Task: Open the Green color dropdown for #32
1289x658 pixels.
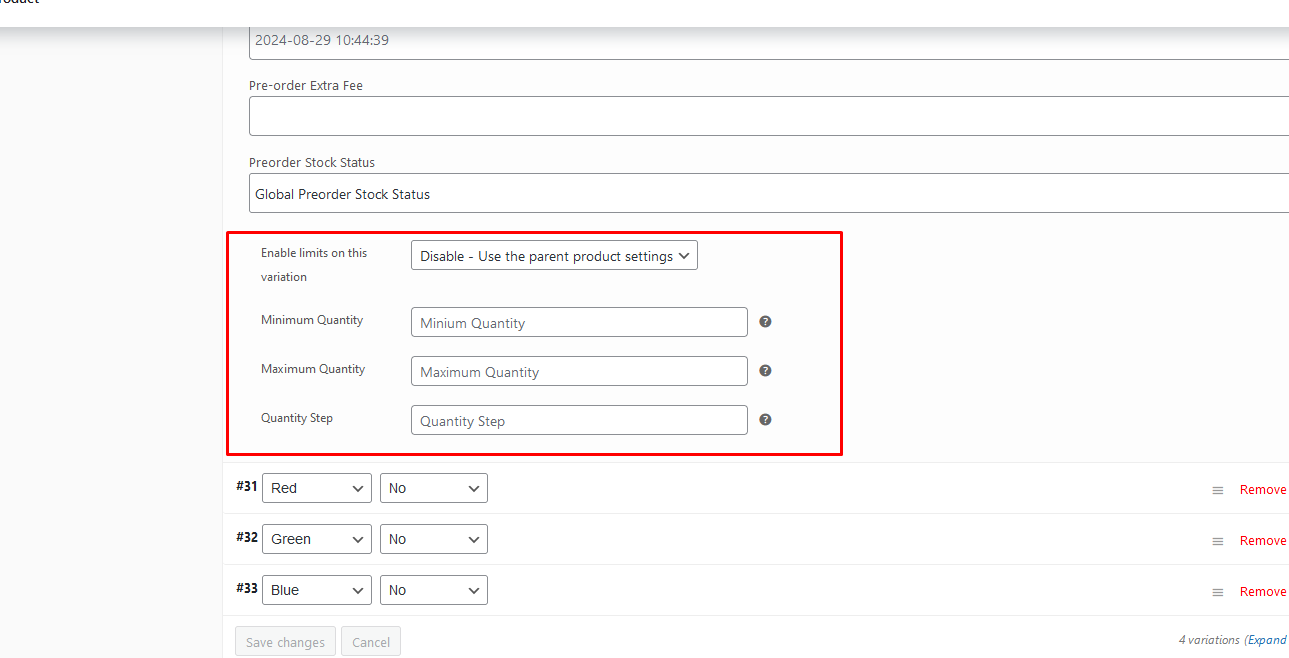Action: (316, 539)
